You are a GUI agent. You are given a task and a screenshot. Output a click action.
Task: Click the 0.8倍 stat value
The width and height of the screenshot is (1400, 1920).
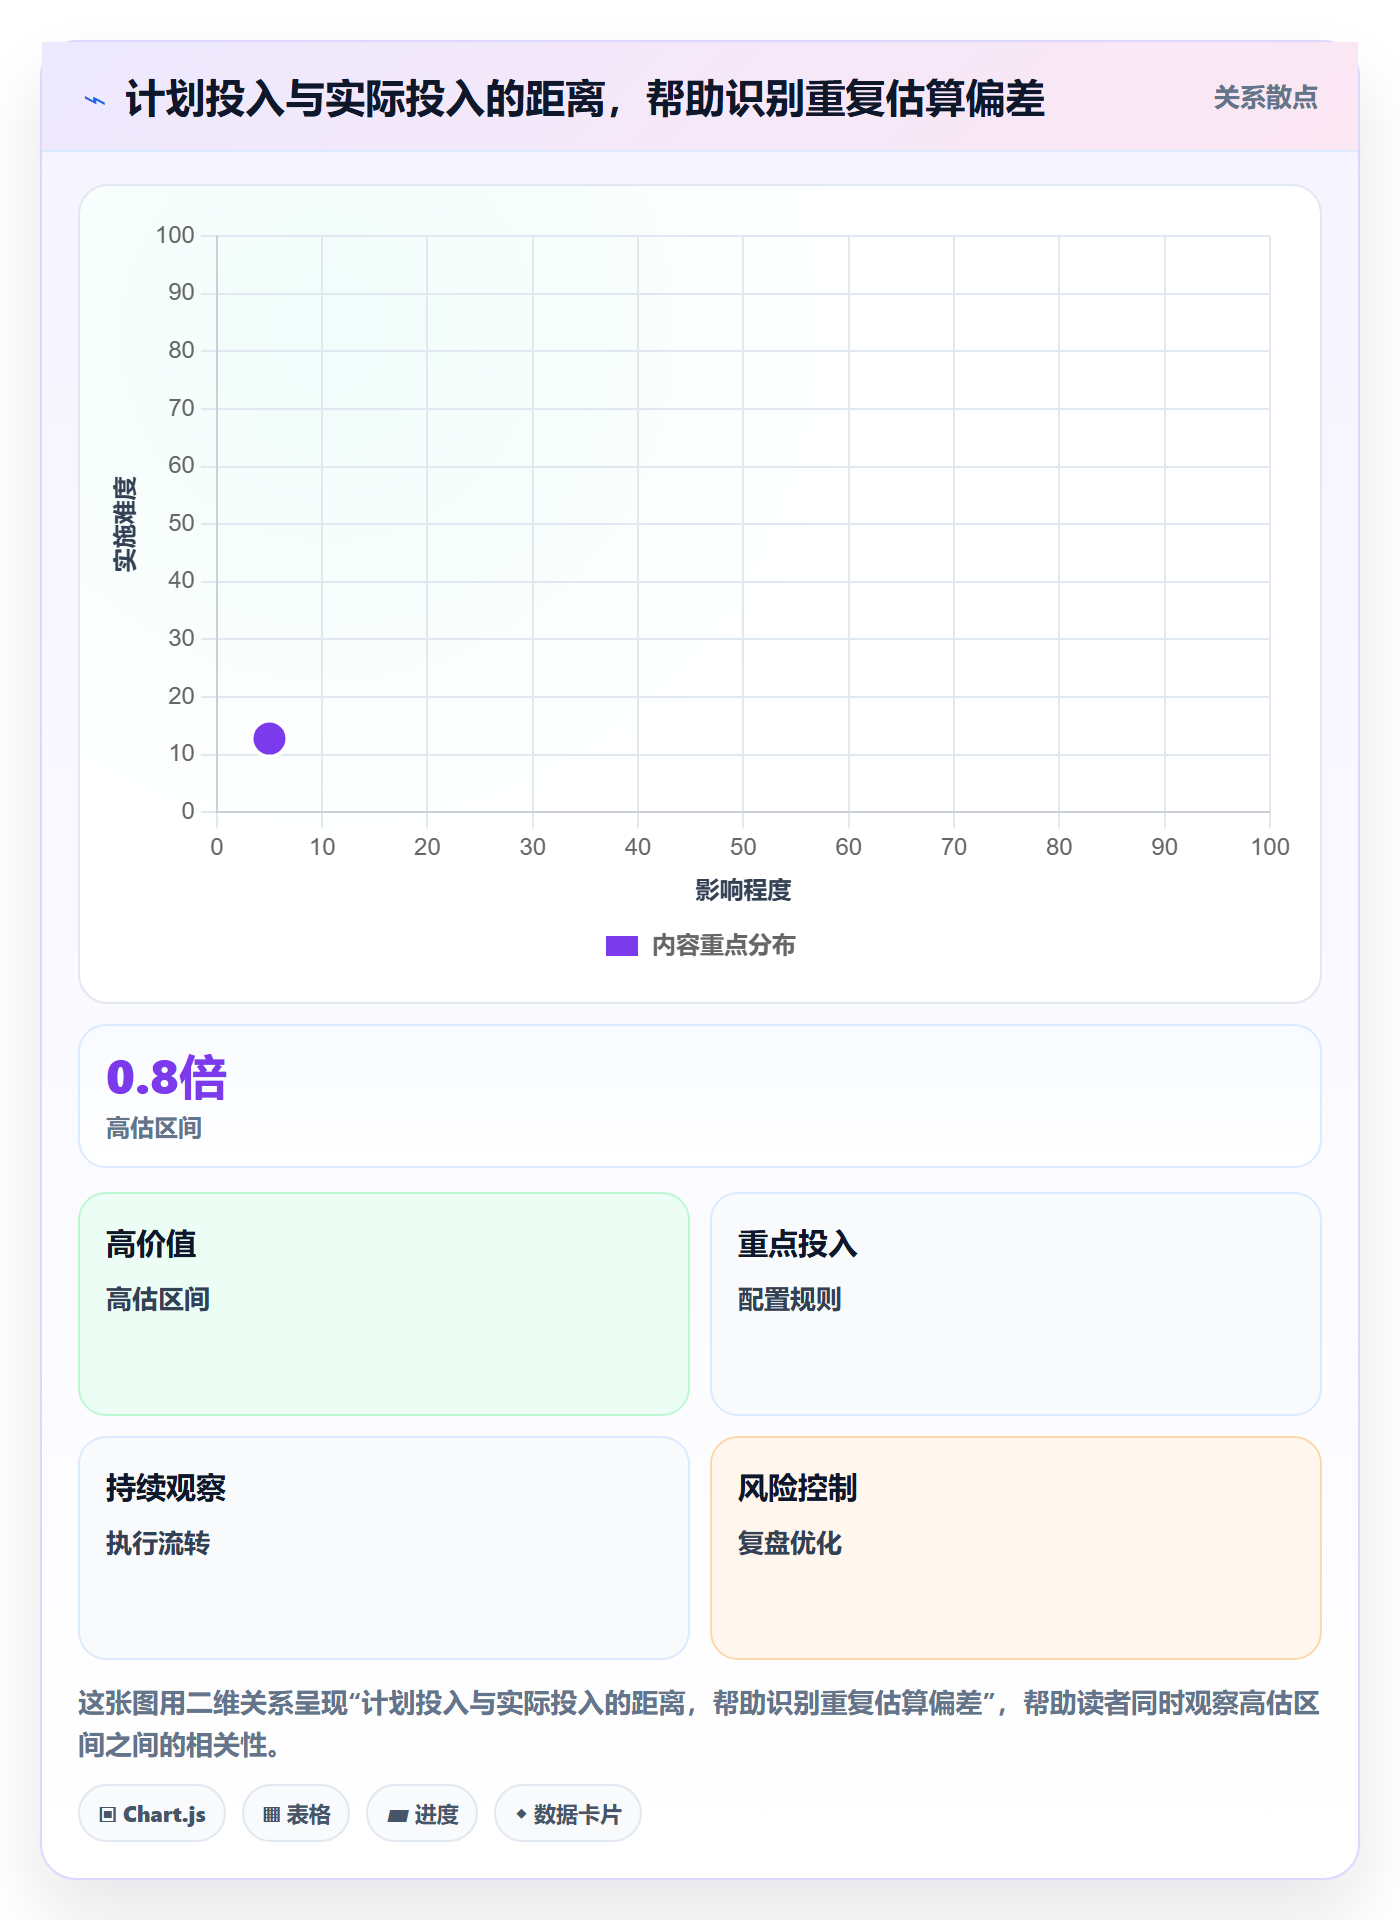pyautogui.click(x=166, y=1078)
